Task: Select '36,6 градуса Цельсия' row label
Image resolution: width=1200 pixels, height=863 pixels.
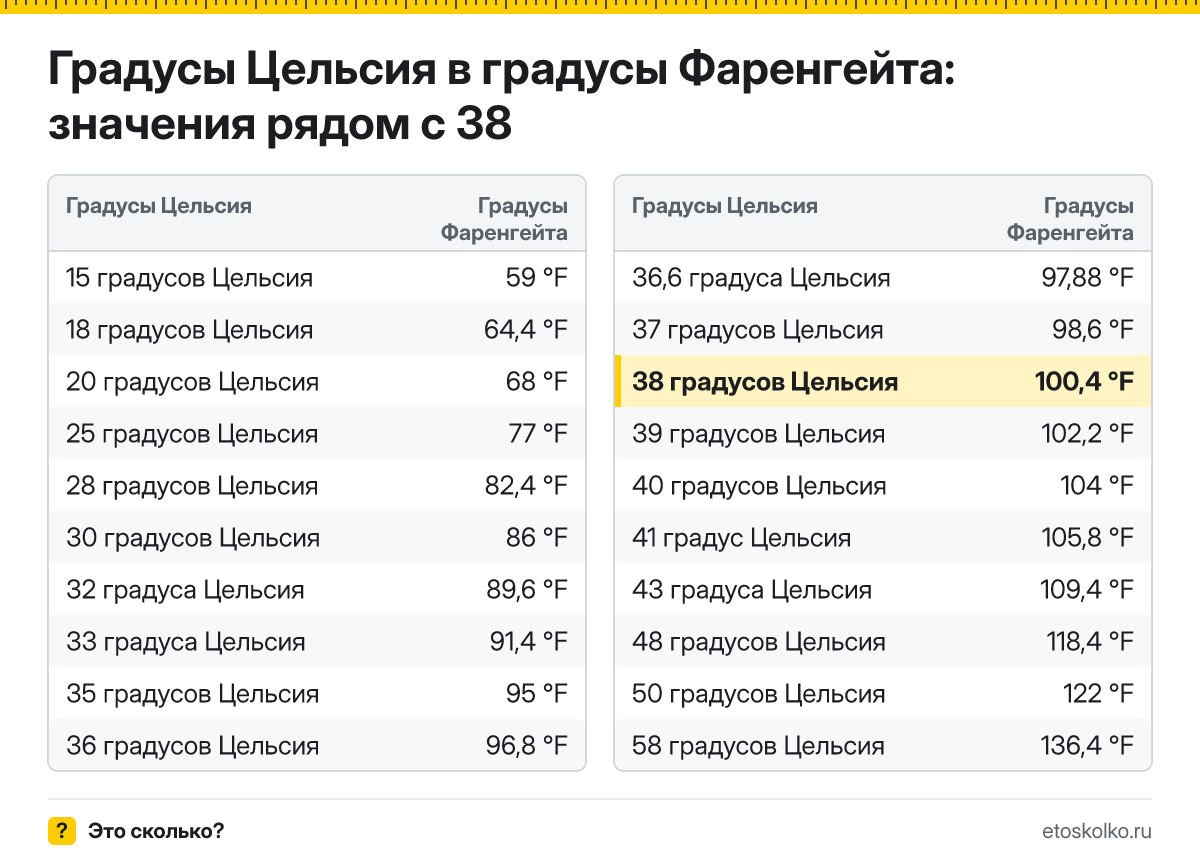Action: (761, 278)
